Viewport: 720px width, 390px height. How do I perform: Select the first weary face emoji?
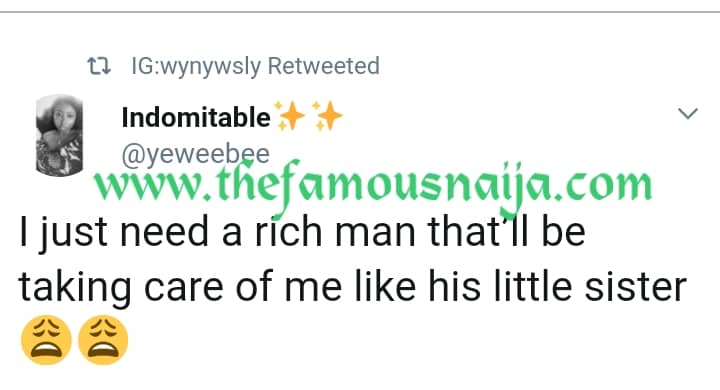coord(46,340)
